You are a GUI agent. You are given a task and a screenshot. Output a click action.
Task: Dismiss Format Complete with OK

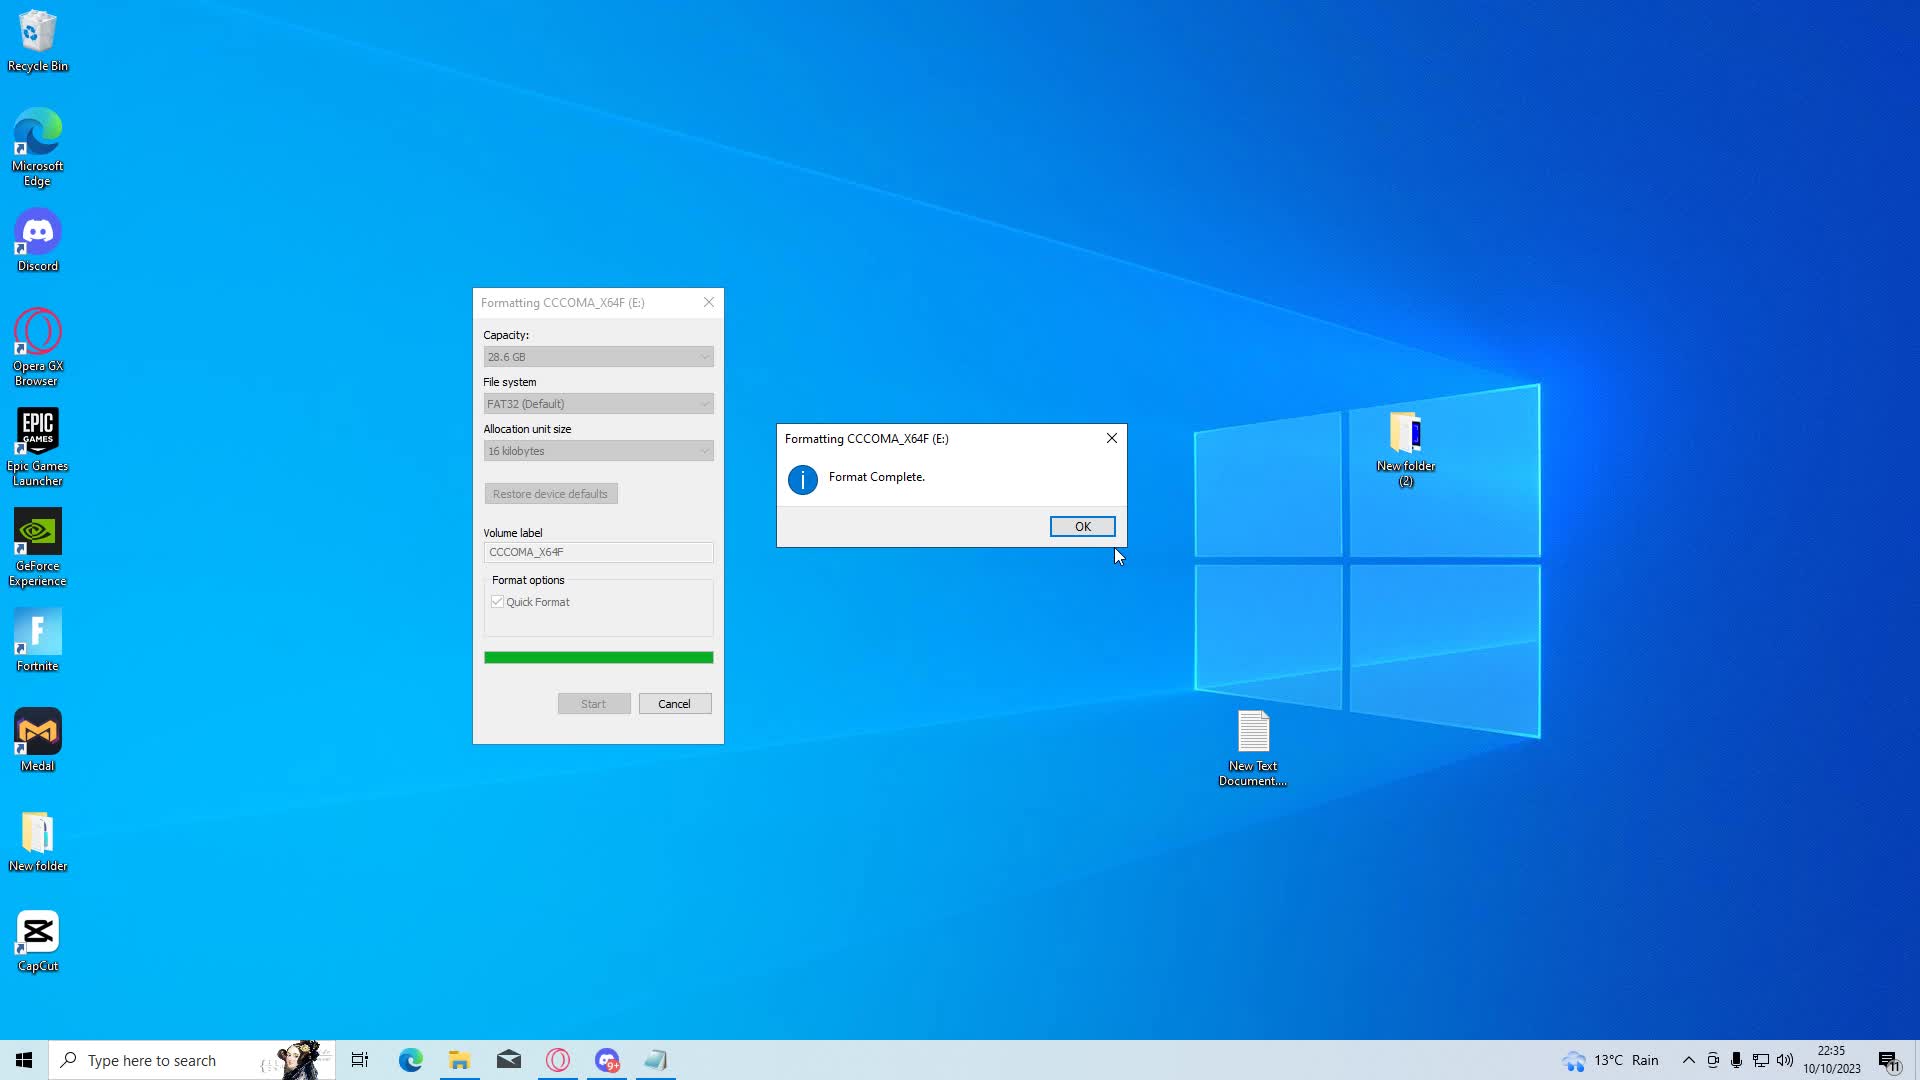click(1082, 526)
